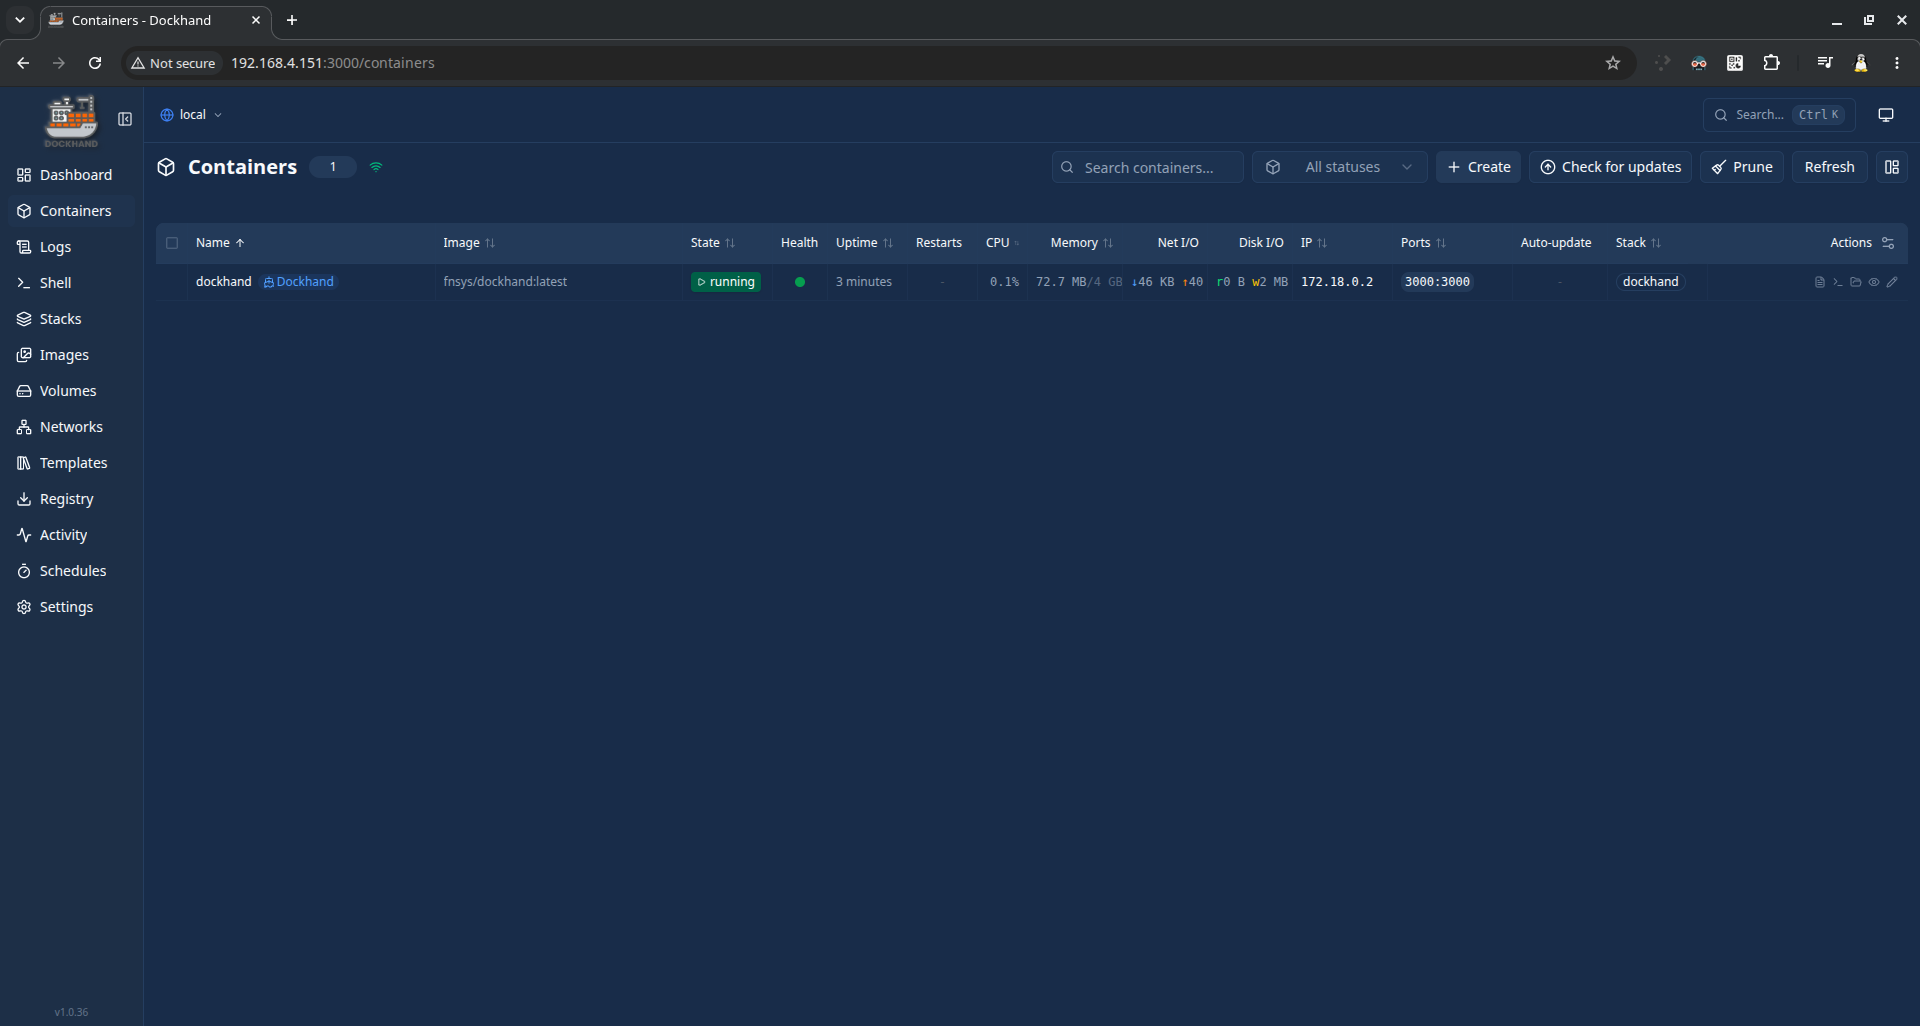1920x1026 pixels.
Task: Click the Create container button
Action: 1478,167
